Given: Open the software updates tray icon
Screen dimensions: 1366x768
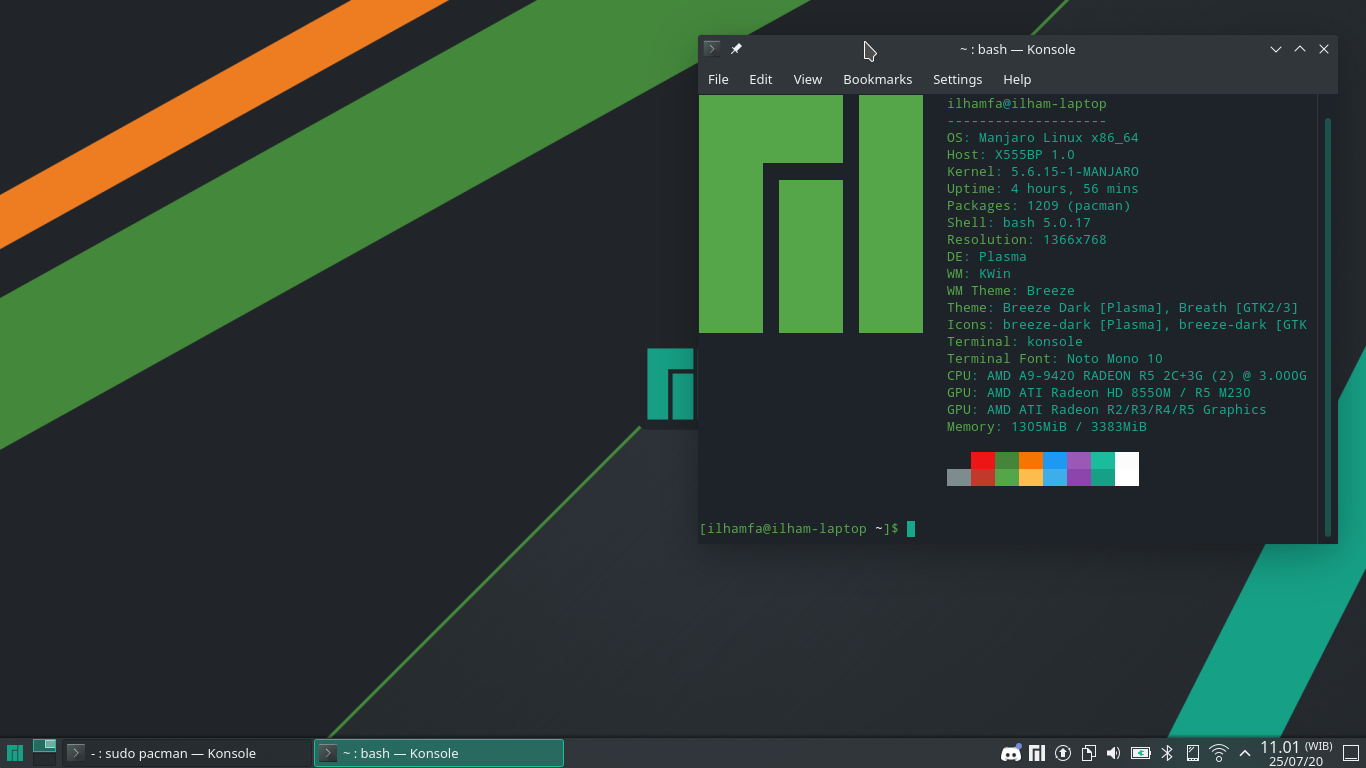Looking at the screenshot, I should pyautogui.click(x=1063, y=753).
